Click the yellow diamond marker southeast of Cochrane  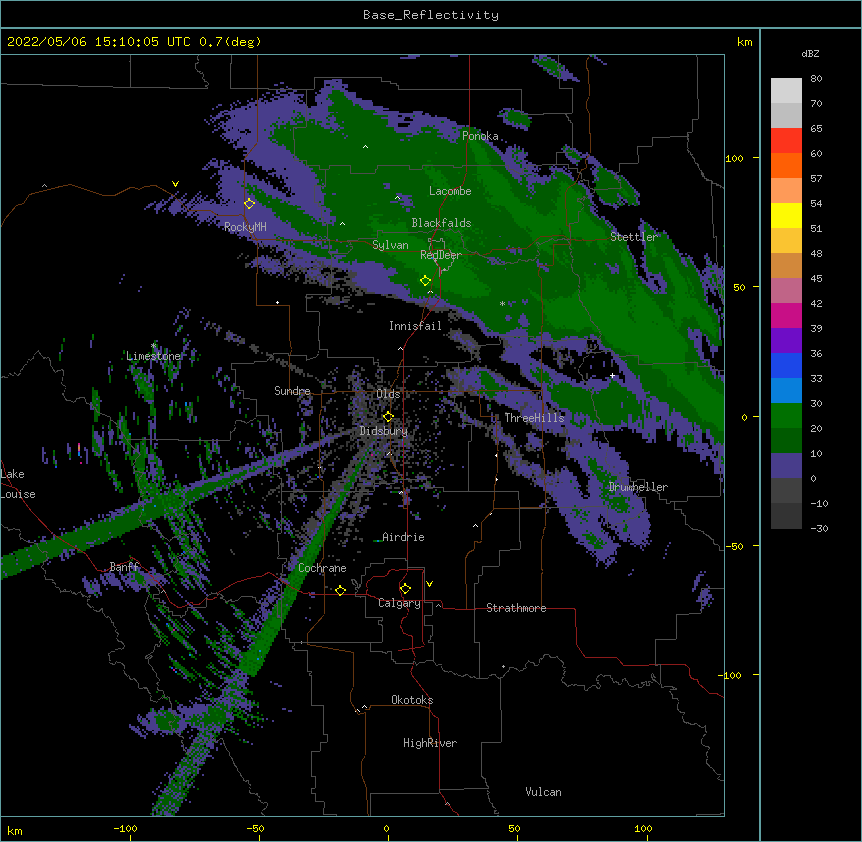[x=340, y=590]
